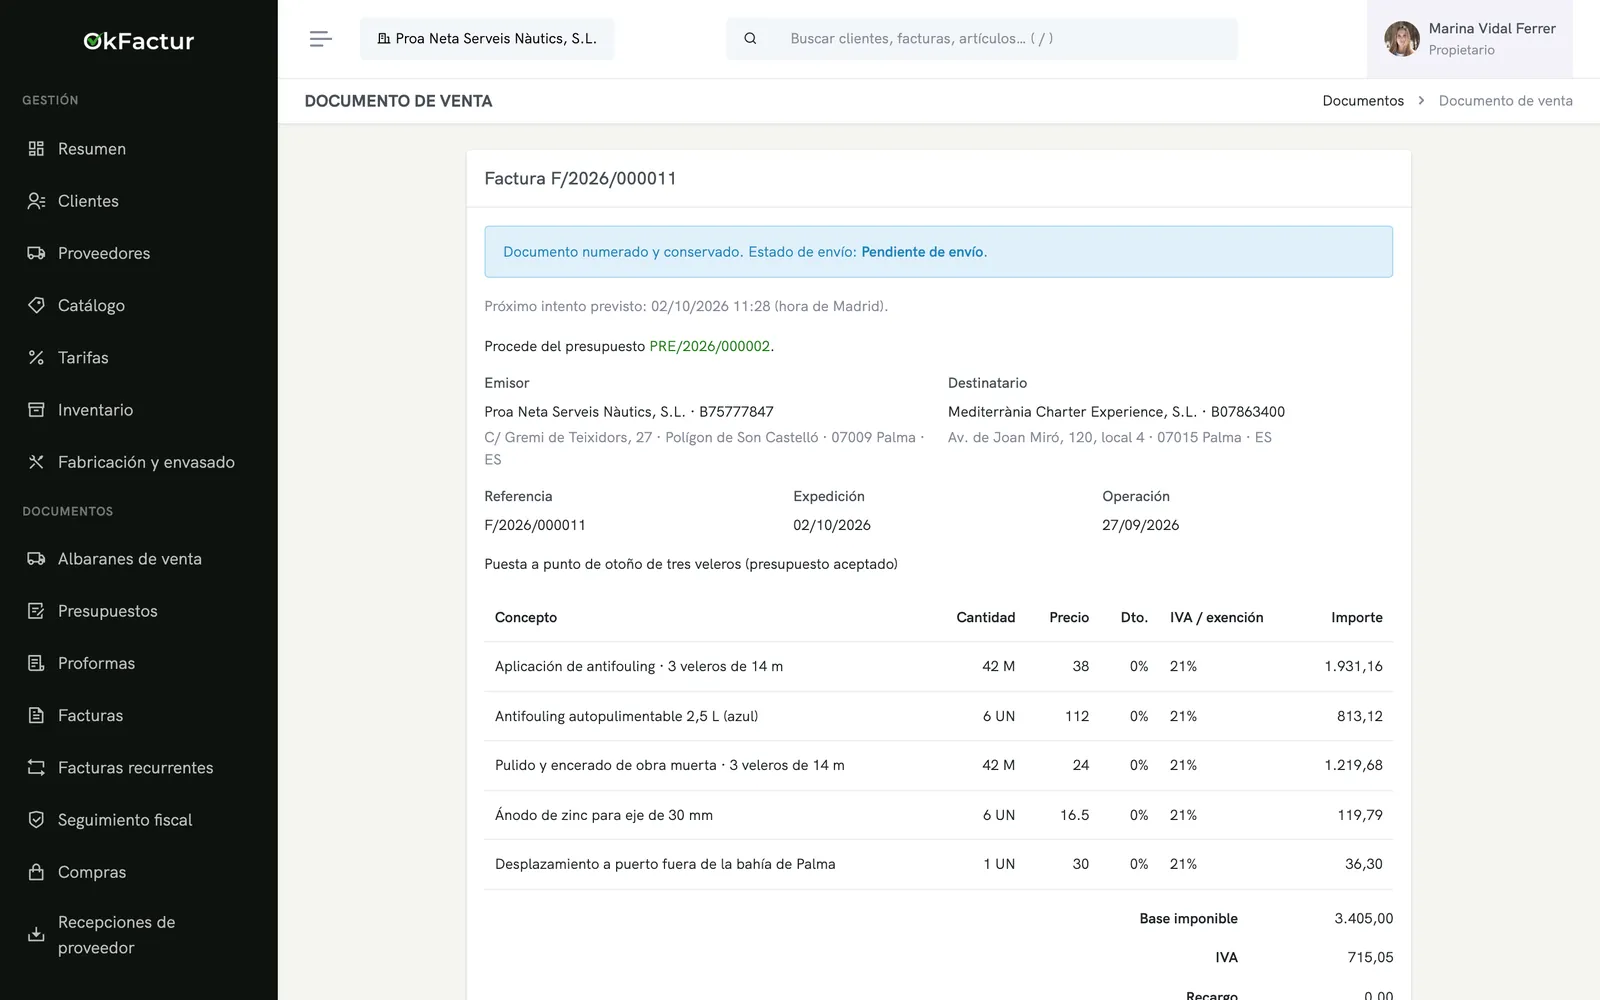
Task: Click the Aplicación de antifouling line concept
Action: coord(639,666)
